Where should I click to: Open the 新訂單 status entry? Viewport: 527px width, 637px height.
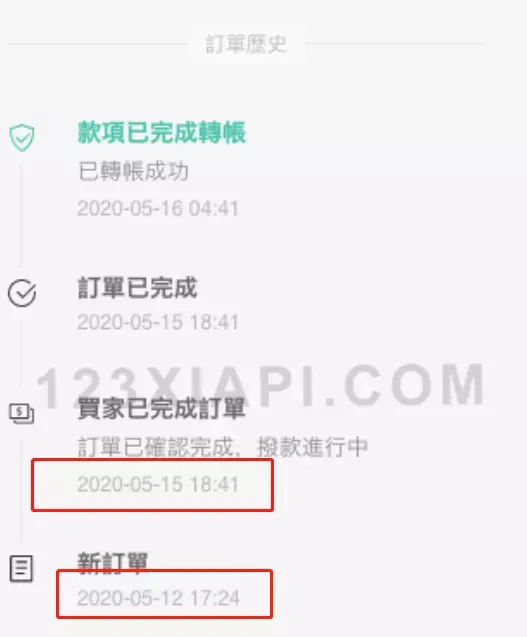(x=113, y=563)
